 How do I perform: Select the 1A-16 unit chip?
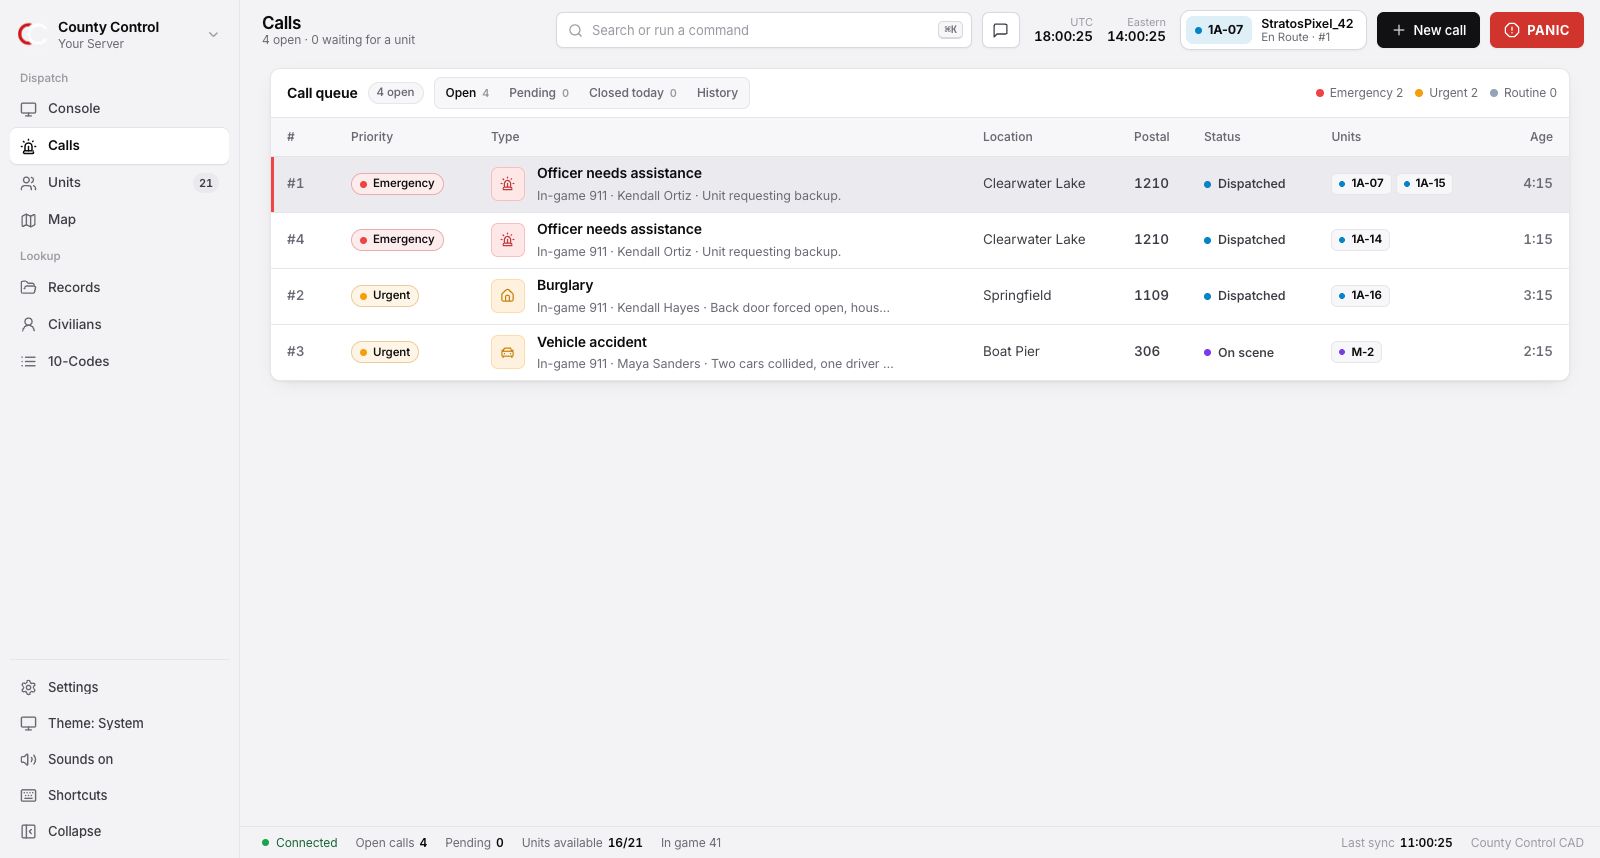(1360, 296)
